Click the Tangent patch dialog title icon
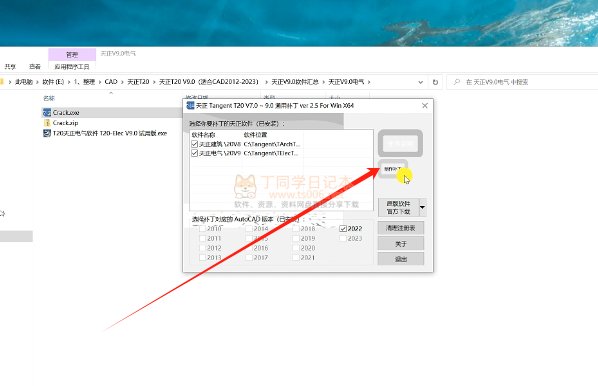This screenshot has height=386, width=598. (x=190, y=105)
